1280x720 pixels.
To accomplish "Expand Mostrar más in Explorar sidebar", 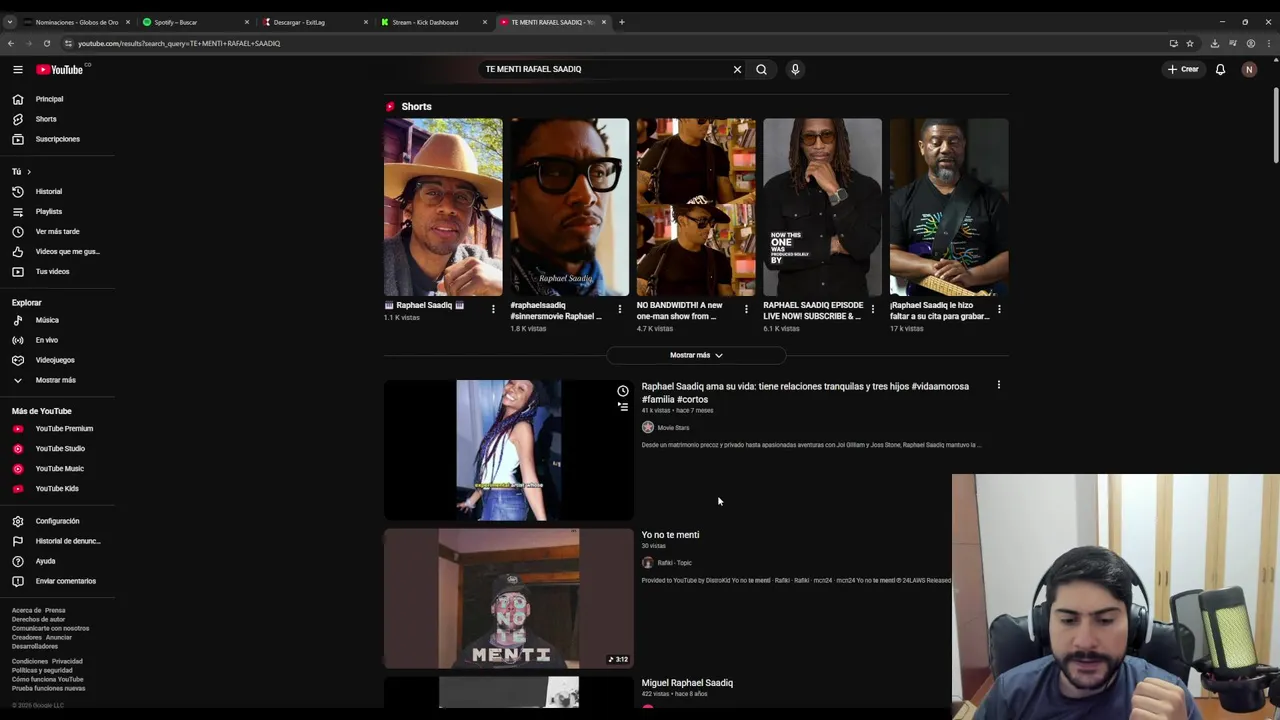I will pos(57,380).
